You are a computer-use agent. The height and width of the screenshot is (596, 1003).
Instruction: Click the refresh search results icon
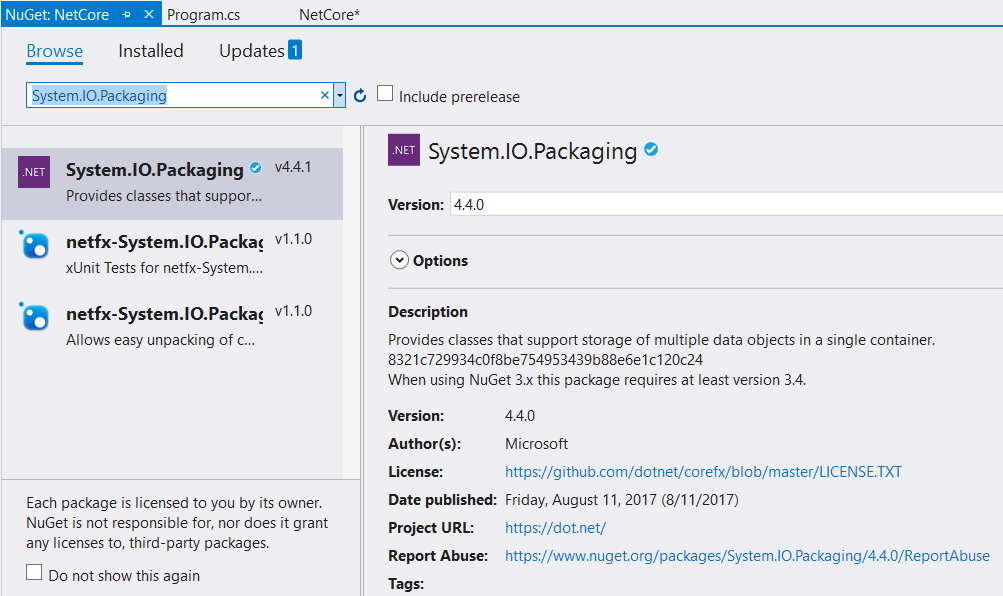click(x=359, y=94)
